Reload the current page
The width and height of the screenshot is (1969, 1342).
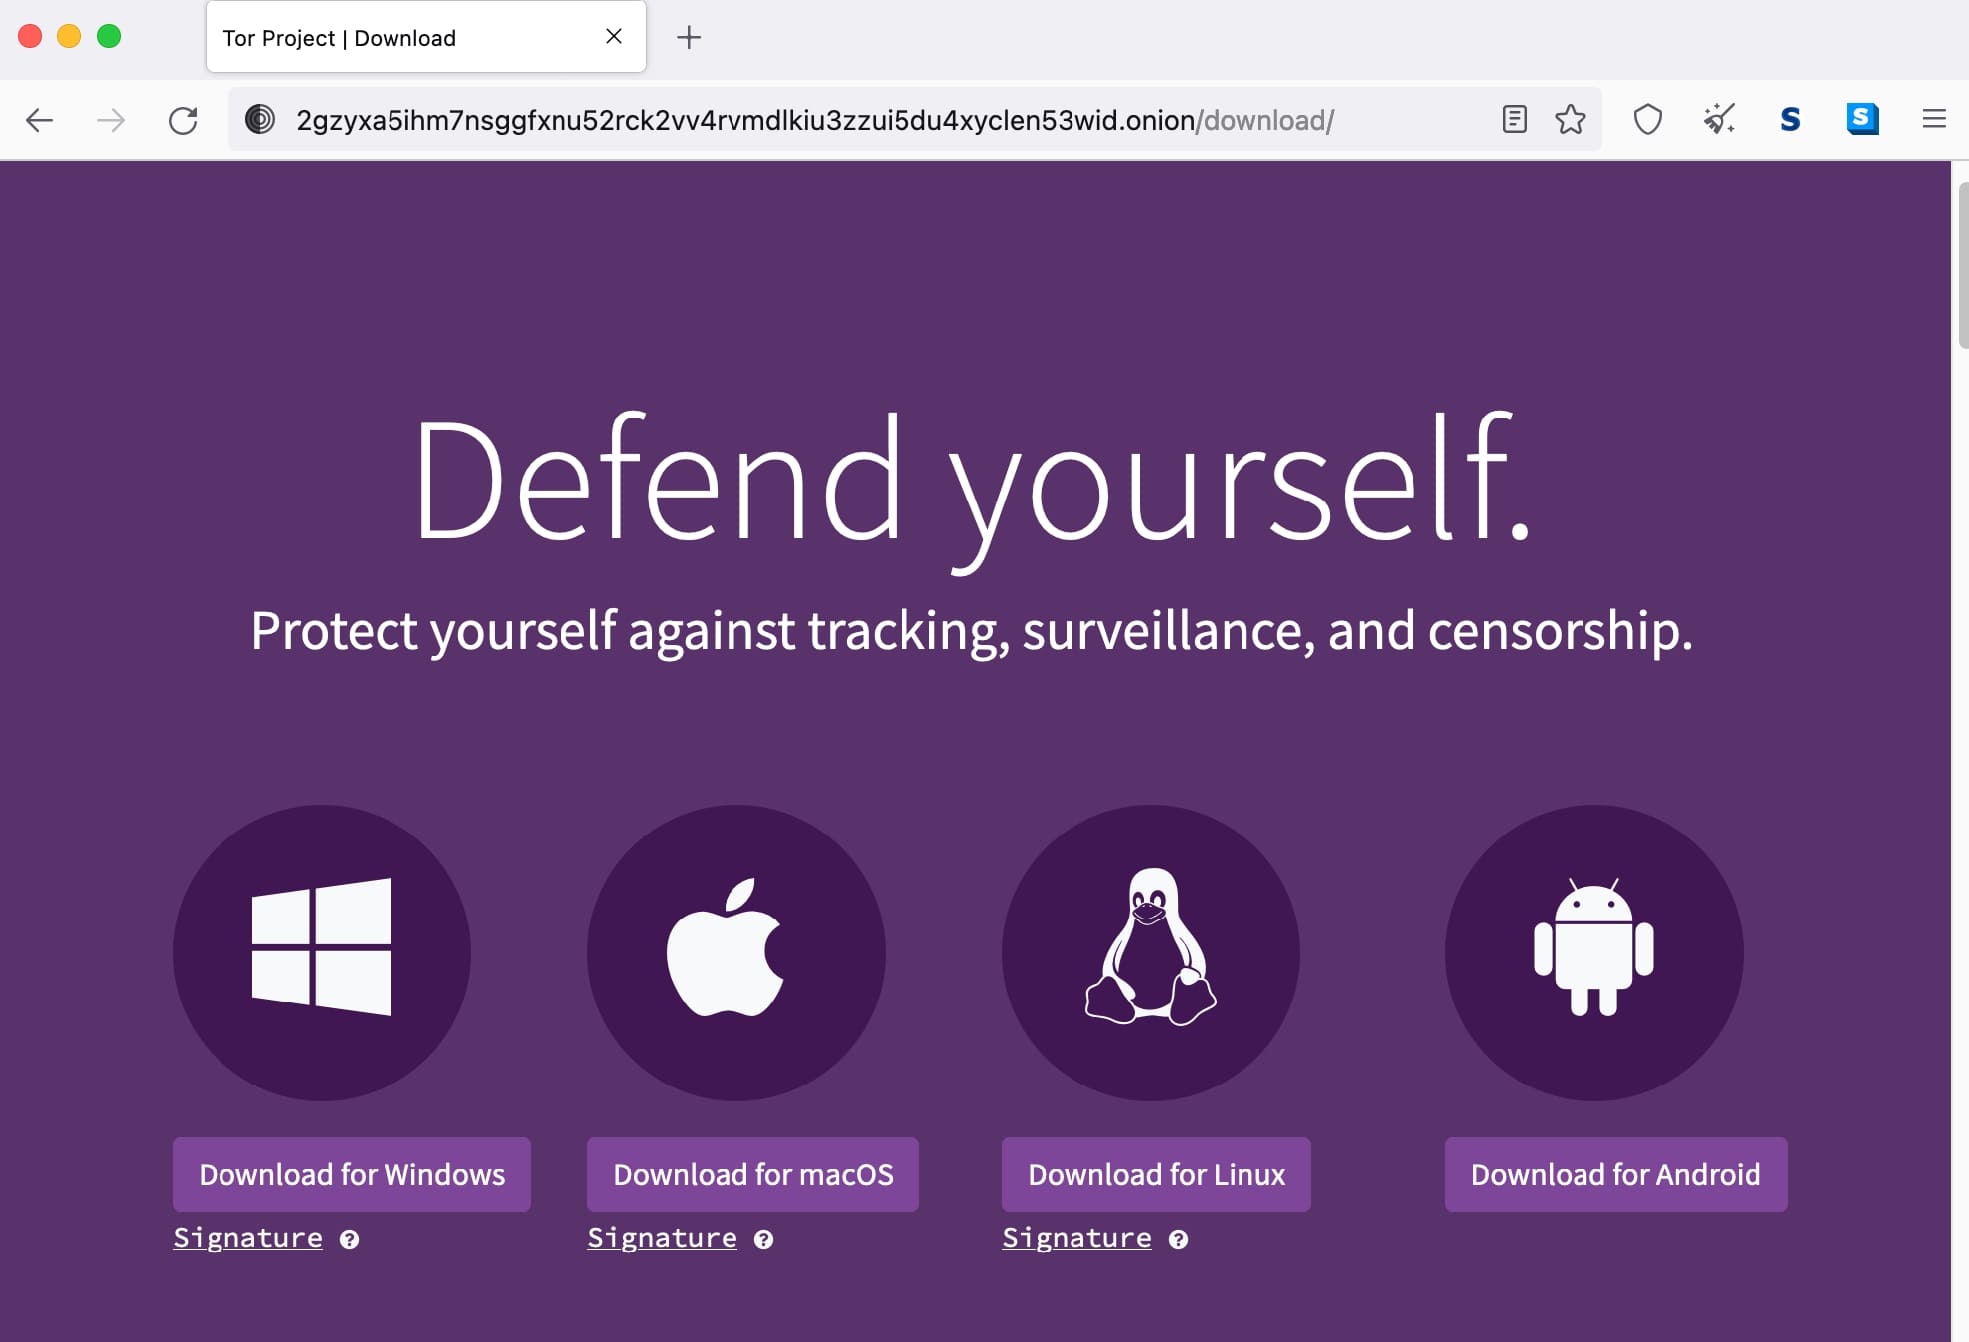click(183, 120)
